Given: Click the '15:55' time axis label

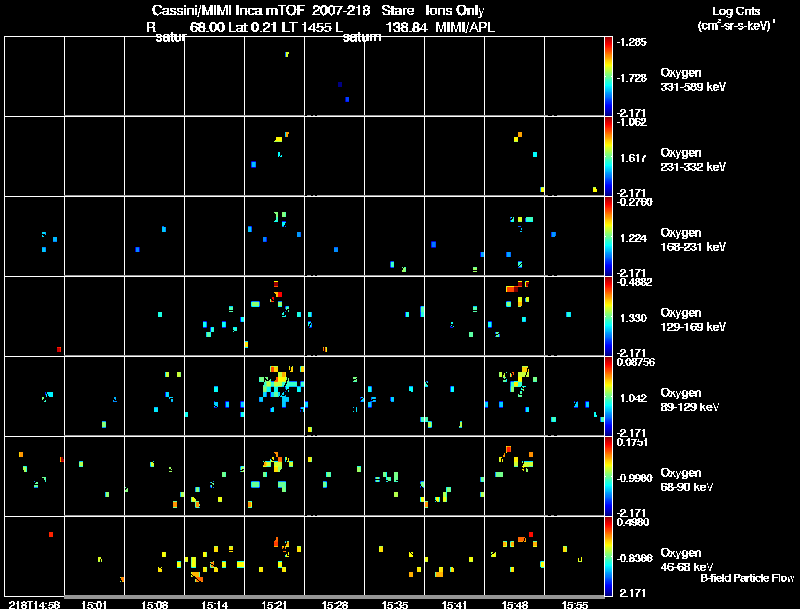Looking at the screenshot, I should pyautogui.click(x=574, y=604).
